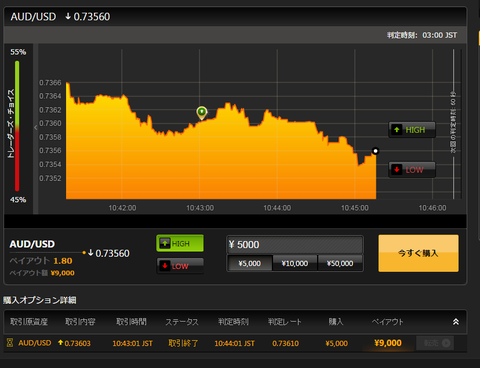Click the ステータス column header
The height and width of the screenshot is (368, 480).
click(182, 322)
